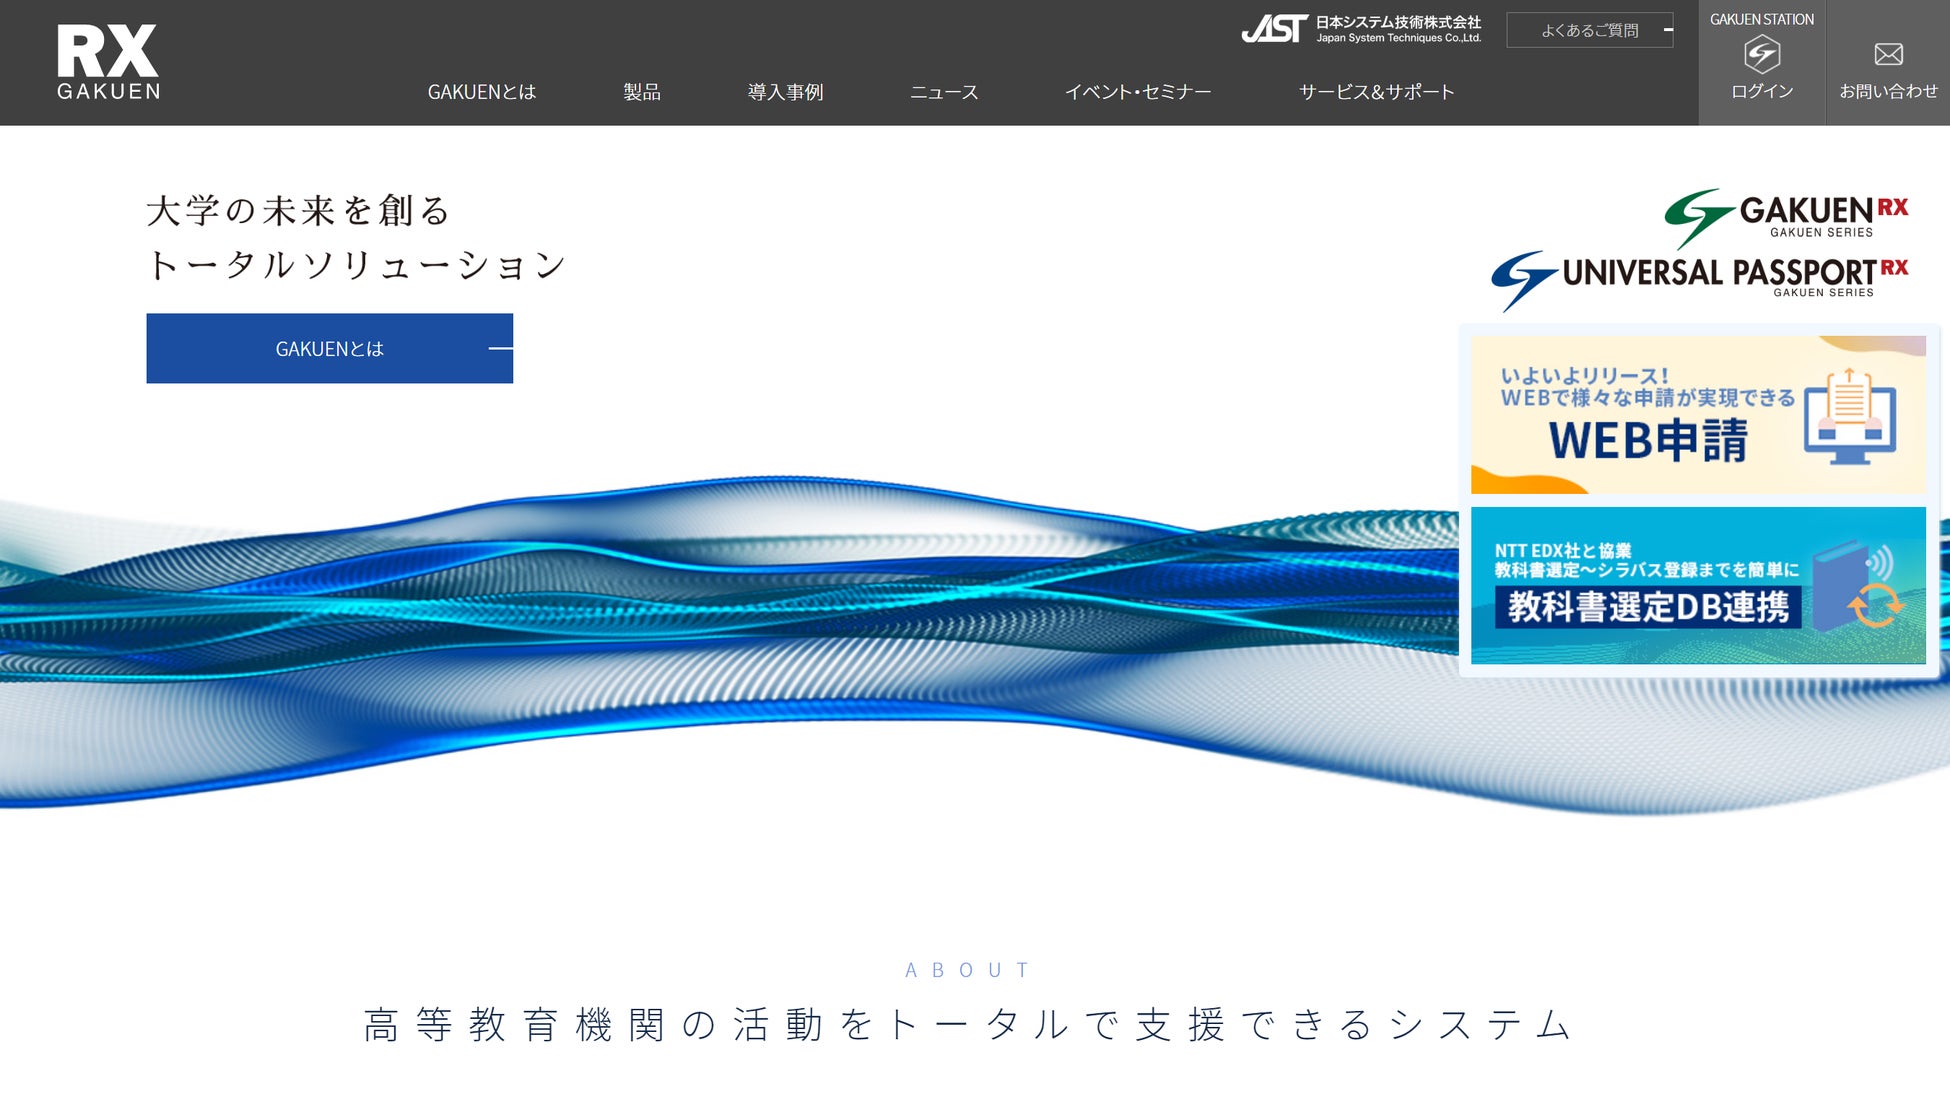Click the よくあるご質問 link
Image resolution: width=1950 pixels, height=1102 pixels.
click(1588, 30)
